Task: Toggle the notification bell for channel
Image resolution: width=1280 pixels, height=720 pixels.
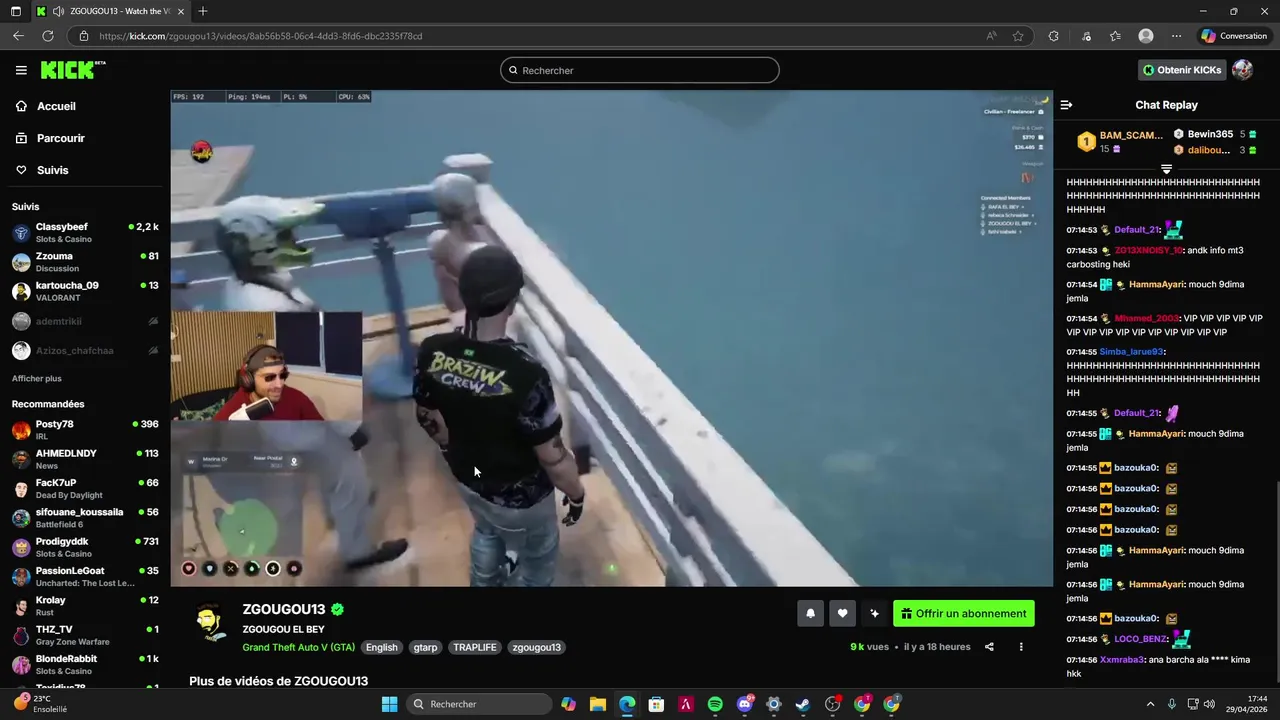Action: click(x=810, y=614)
